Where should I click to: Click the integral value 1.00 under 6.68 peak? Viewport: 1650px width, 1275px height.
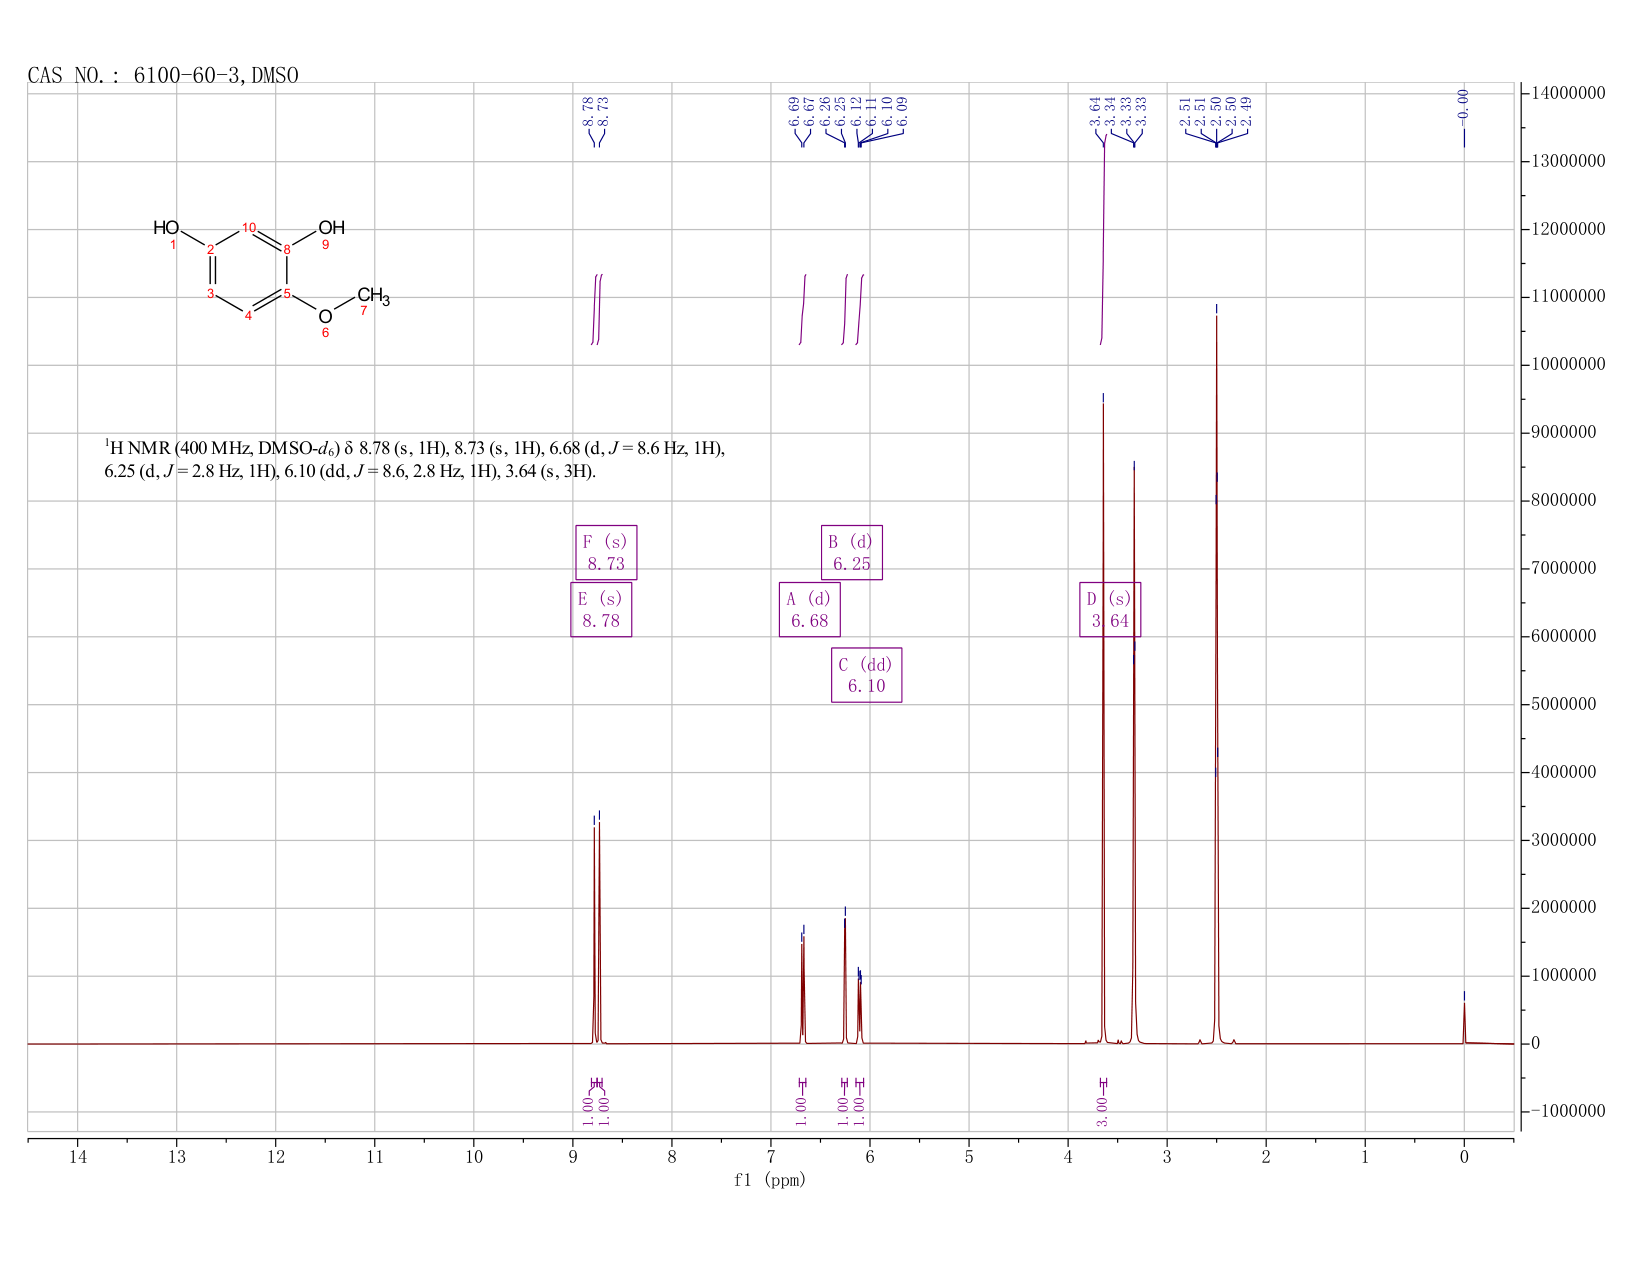click(801, 1111)
